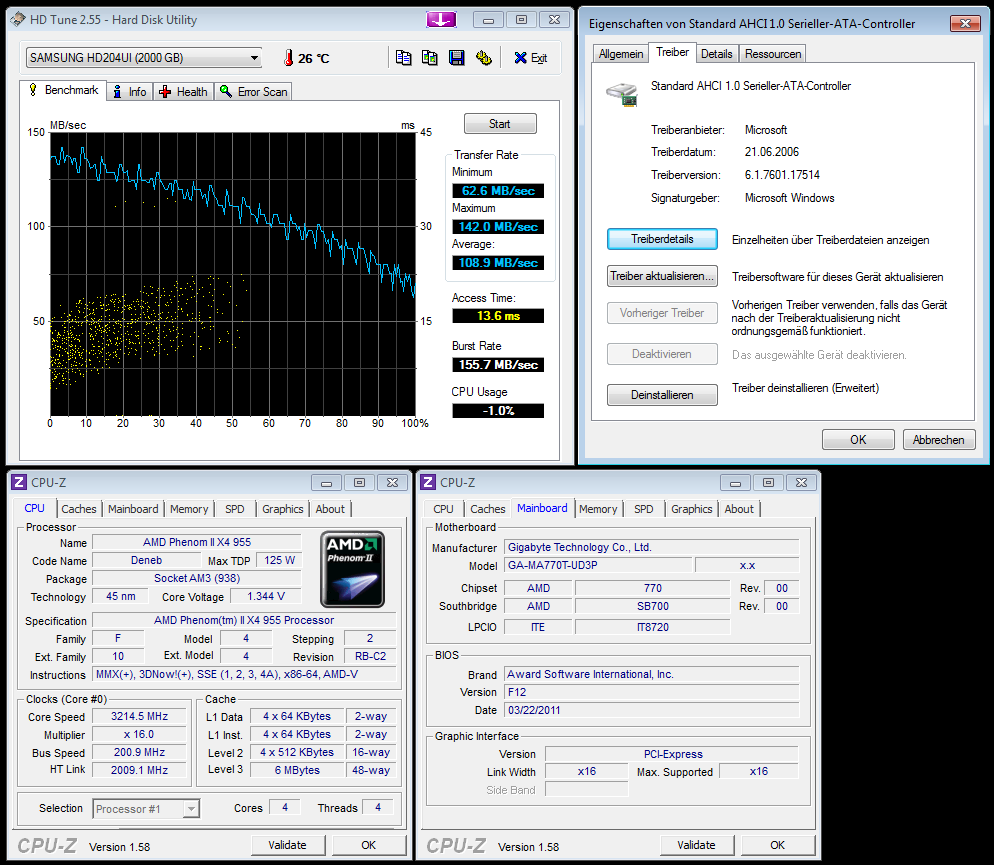
Task: Switch to the Health tab
Action: (x=184, y=92)
